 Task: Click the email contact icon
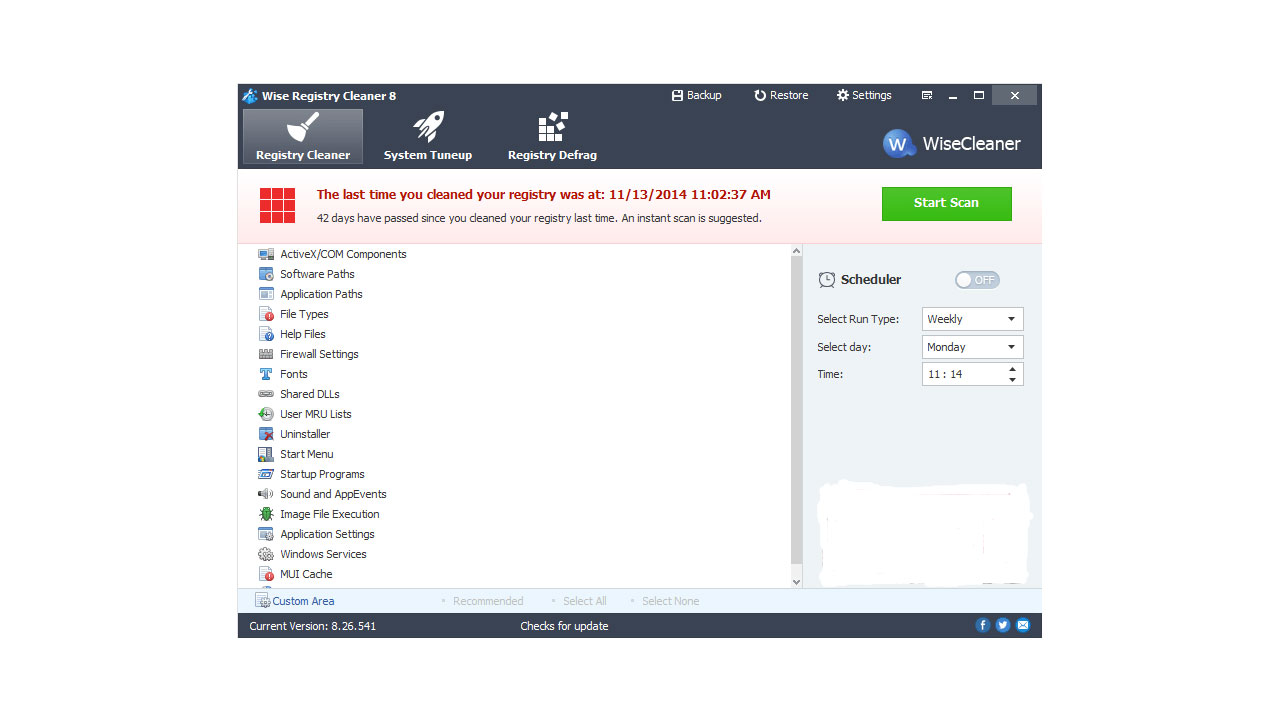(1023, 625)
